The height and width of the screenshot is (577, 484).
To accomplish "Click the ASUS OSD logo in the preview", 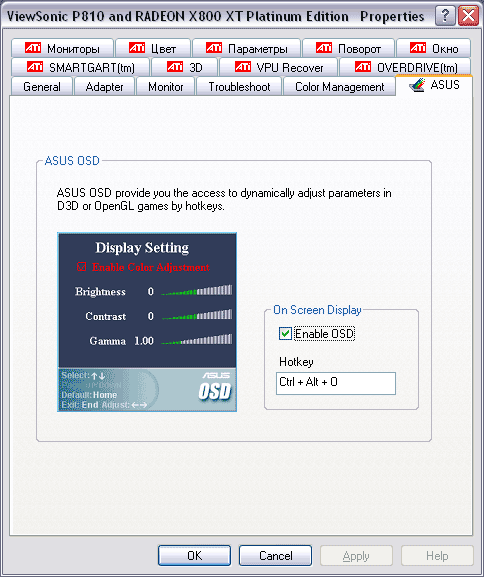I will point(215,386).
